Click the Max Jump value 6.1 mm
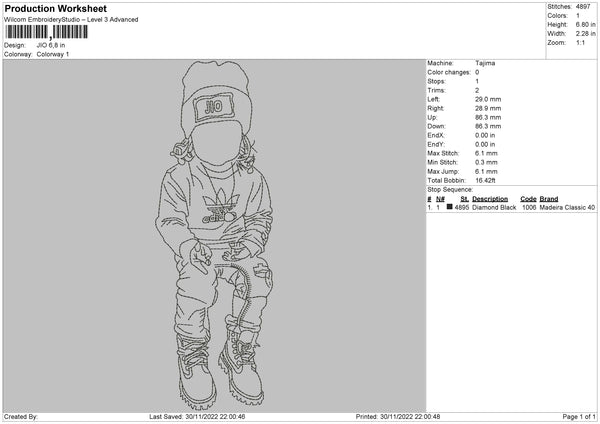The height and width of the screenshot is (424, 600). coord(486,171)
